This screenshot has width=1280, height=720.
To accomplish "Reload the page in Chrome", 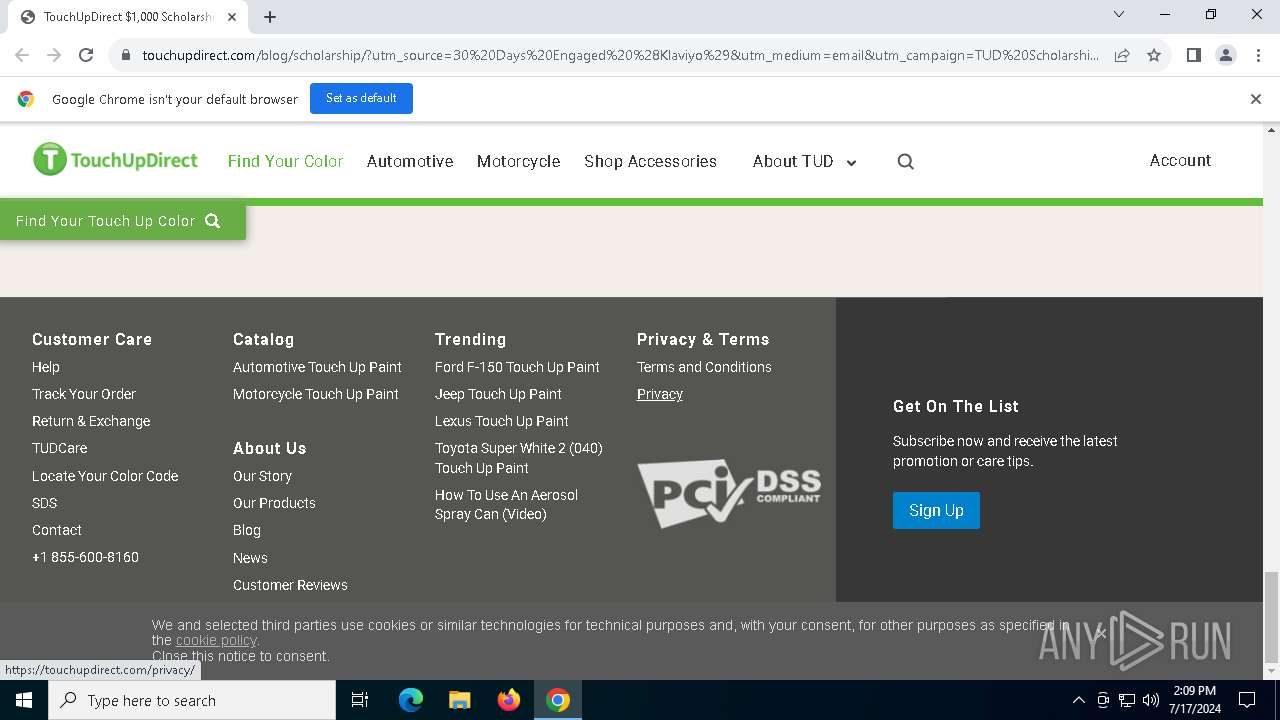I will pos(86,55).
